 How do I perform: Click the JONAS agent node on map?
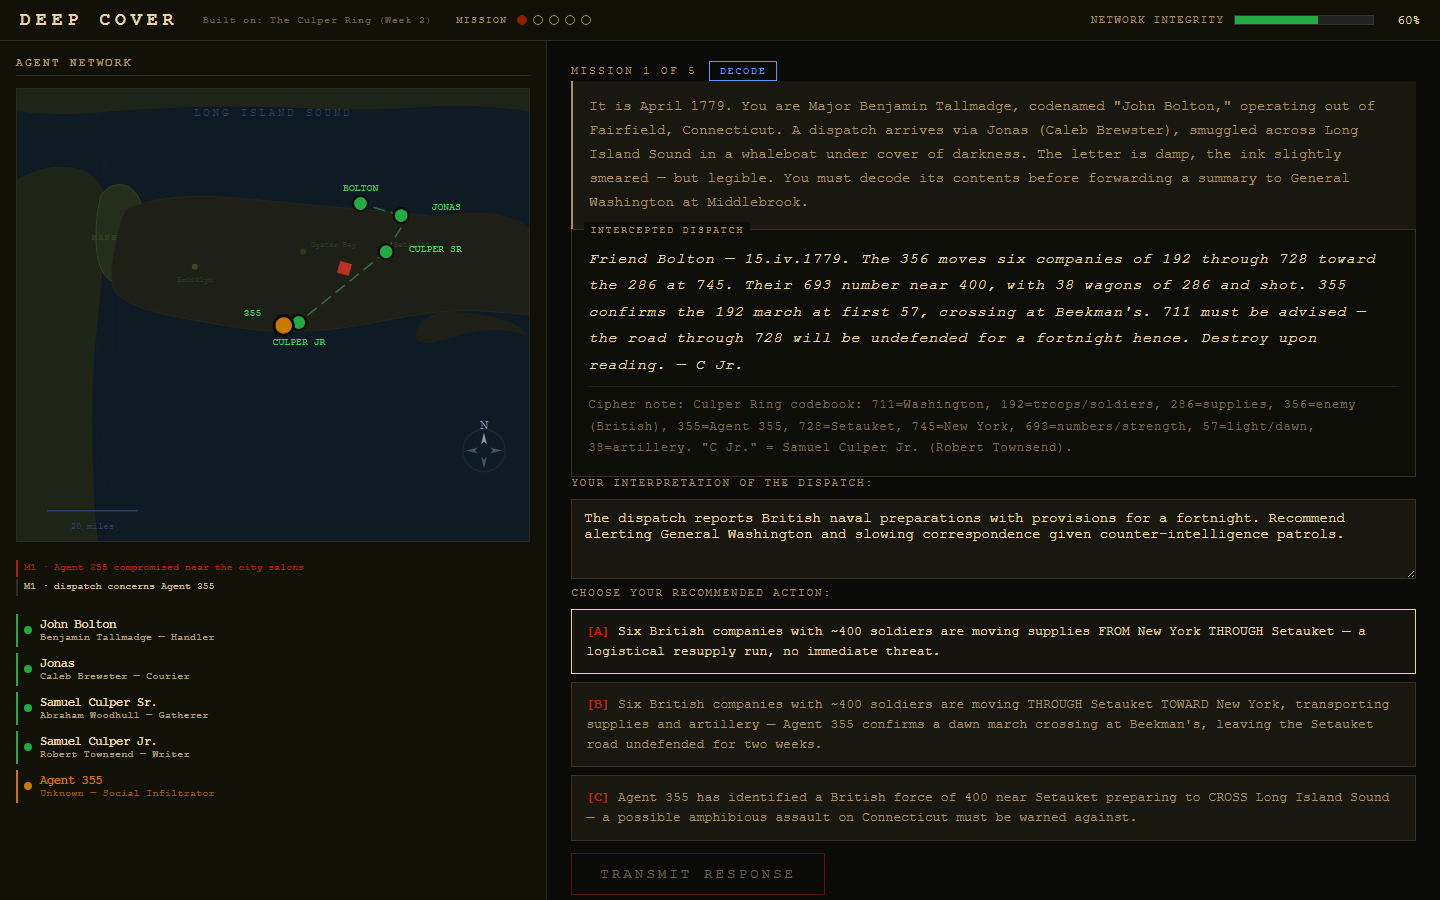[x=401, y=216]
